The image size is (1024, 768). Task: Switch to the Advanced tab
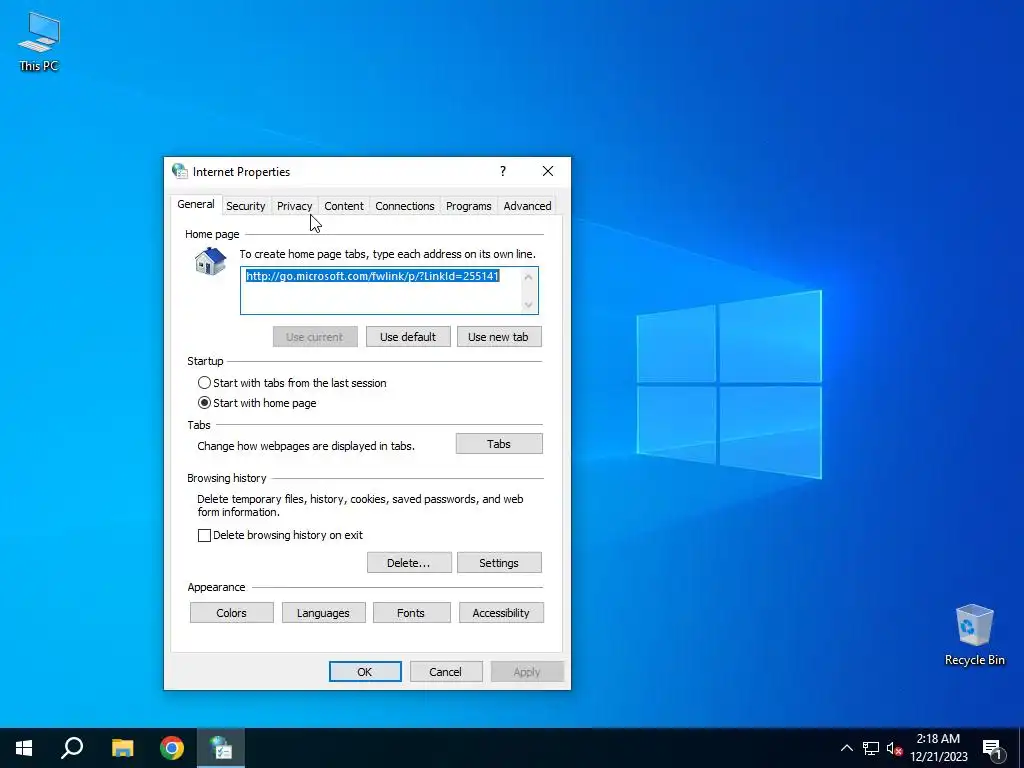(x=527, y=206)
